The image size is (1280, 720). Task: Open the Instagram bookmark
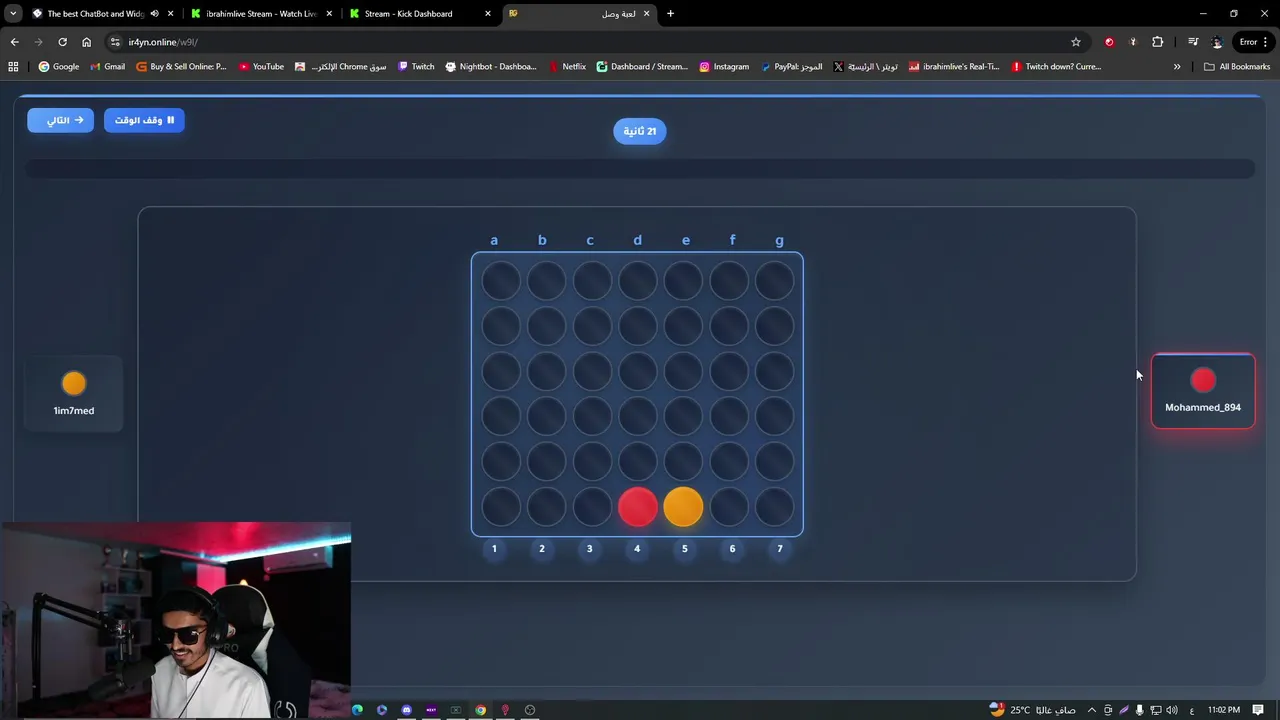(x=724, y=67)
